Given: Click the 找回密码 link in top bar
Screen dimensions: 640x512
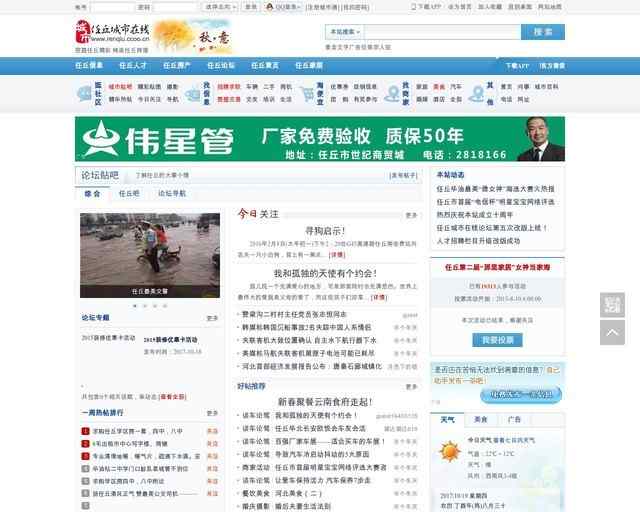Looking at the screenshot, I should tap(355, 7).
